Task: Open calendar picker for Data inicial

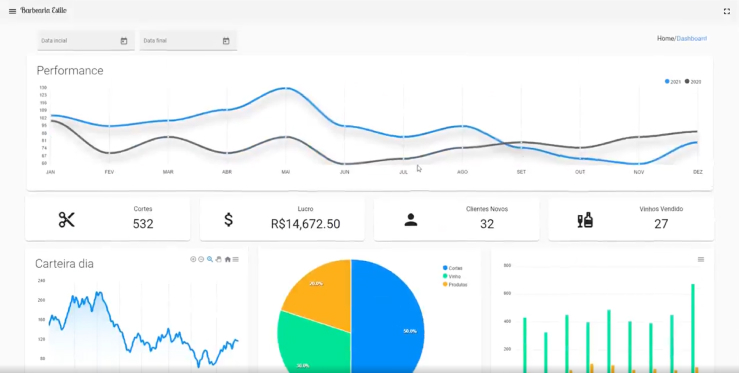Action: tap(124, 41)
